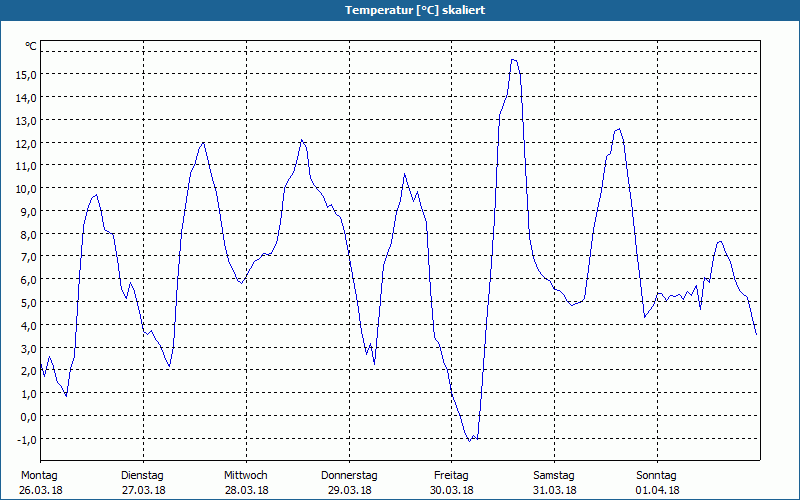Select the 6,0 axis value
800x500 pixels.
tap(29, 280)
